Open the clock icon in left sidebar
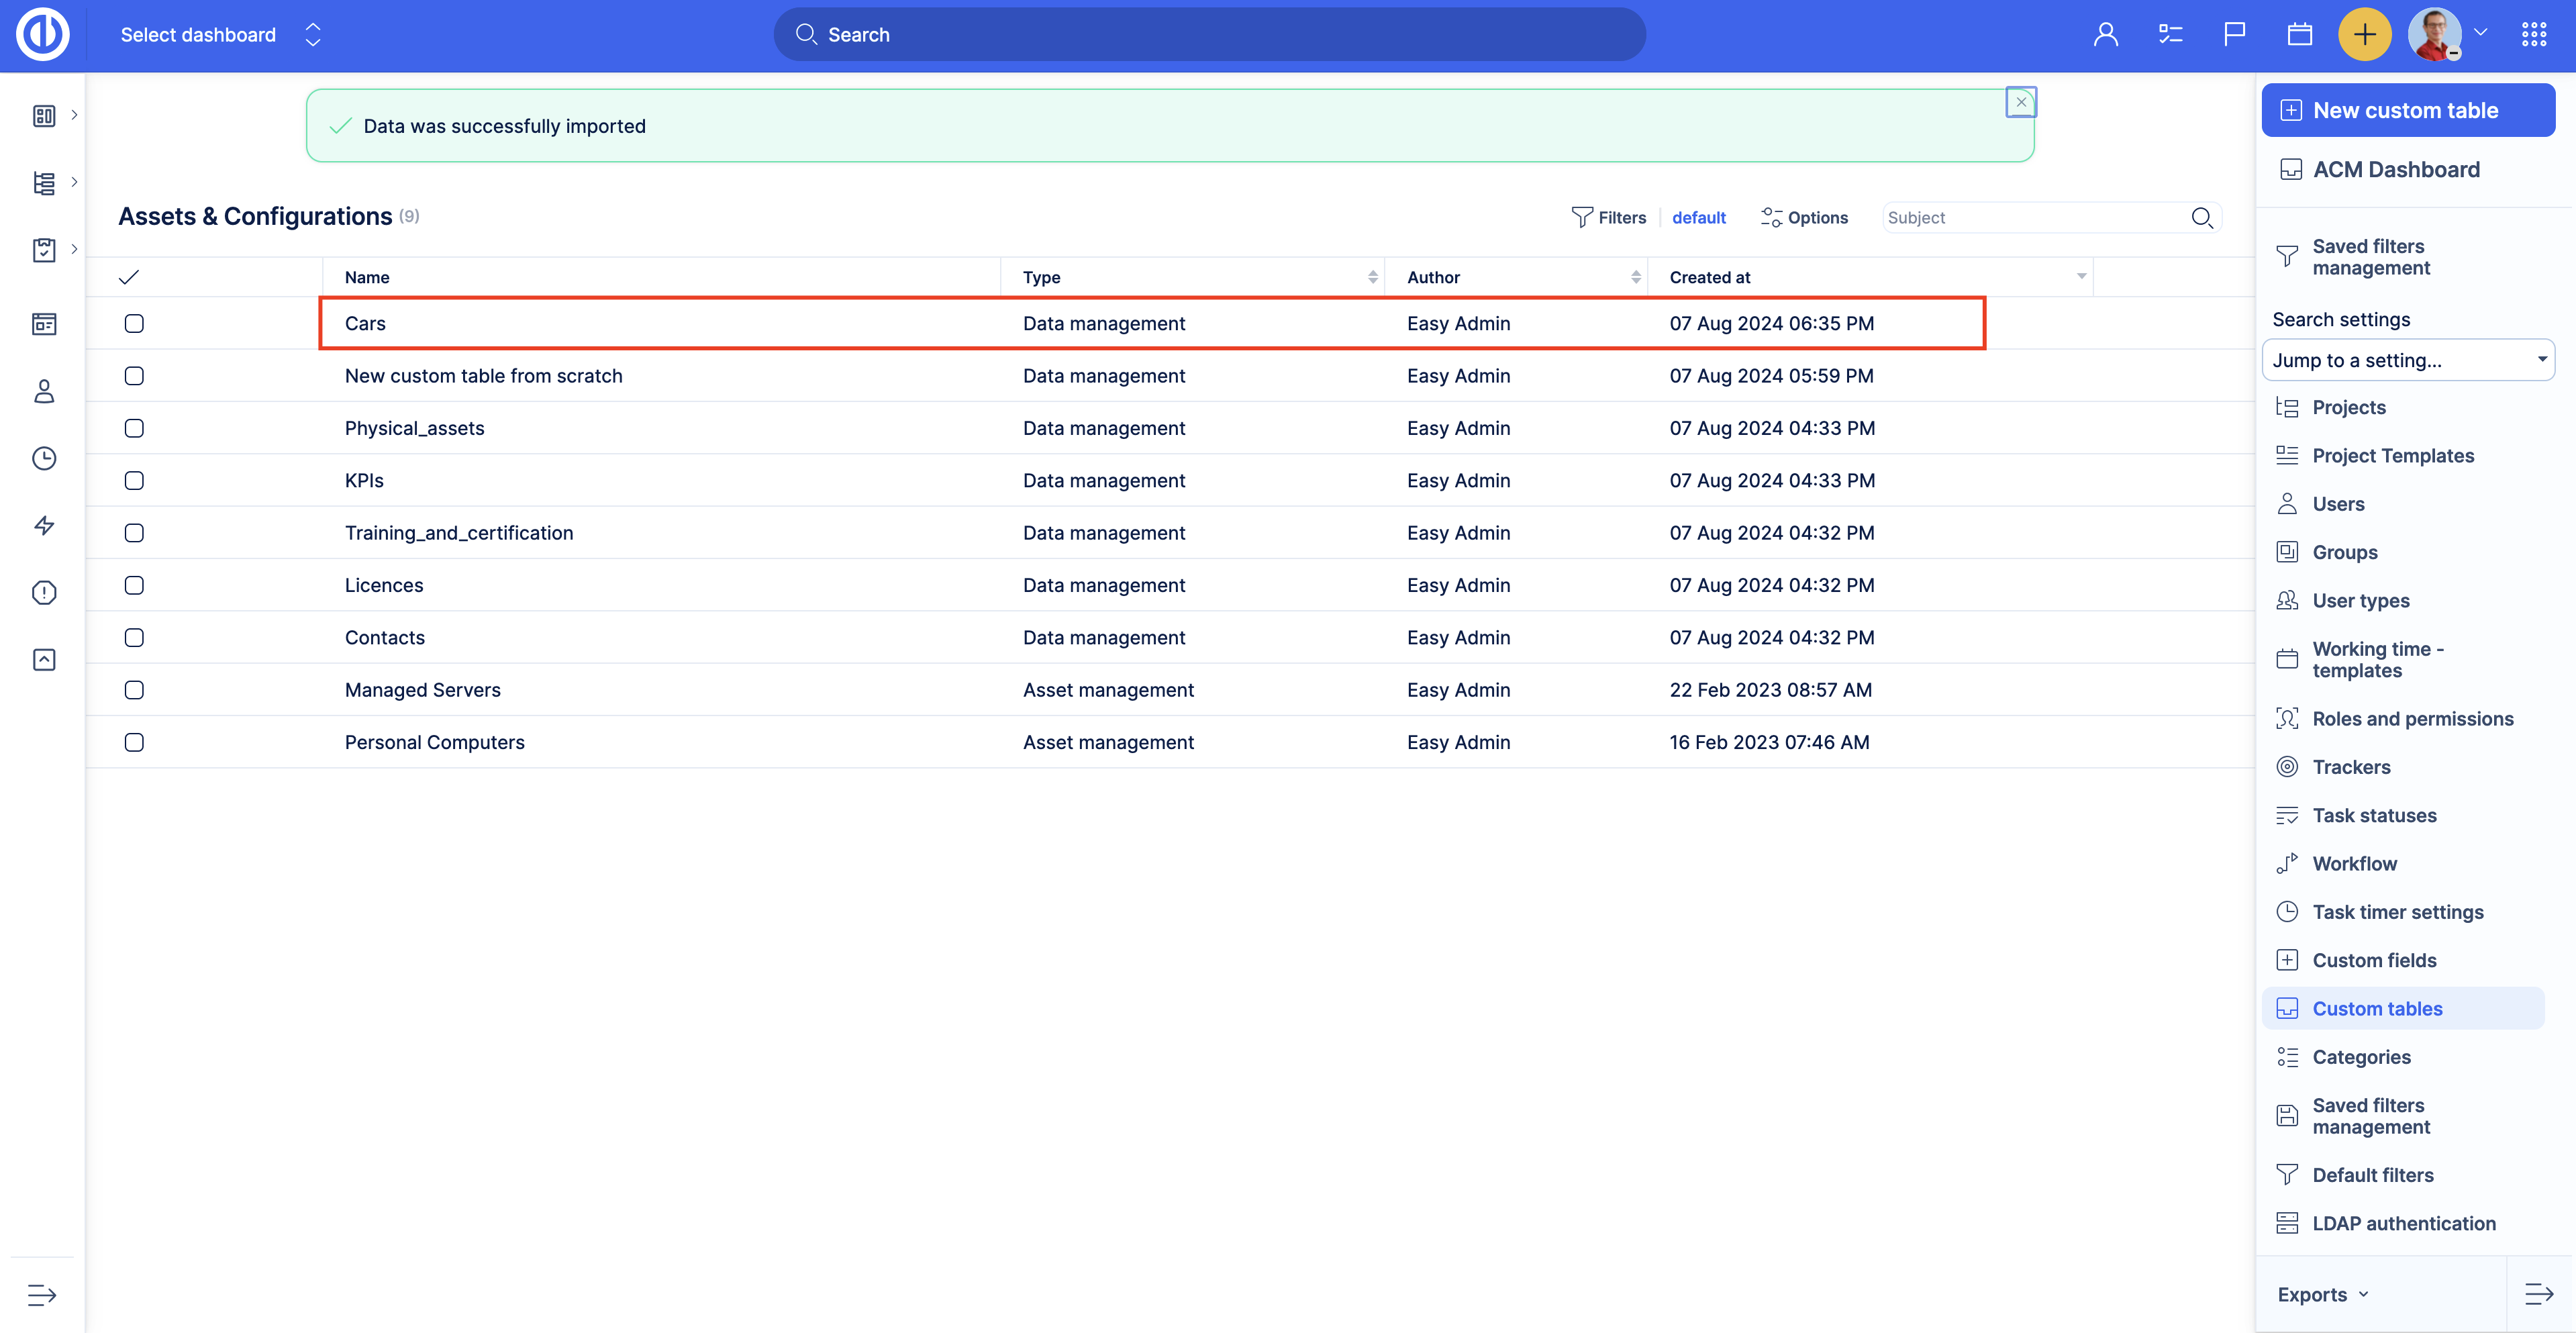This screenshot has height=1333, width=2576. [44, 458]
